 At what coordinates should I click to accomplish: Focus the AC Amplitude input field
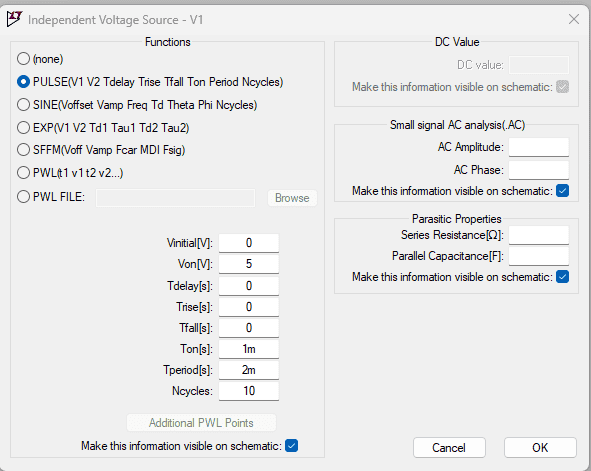pos(539,147)
